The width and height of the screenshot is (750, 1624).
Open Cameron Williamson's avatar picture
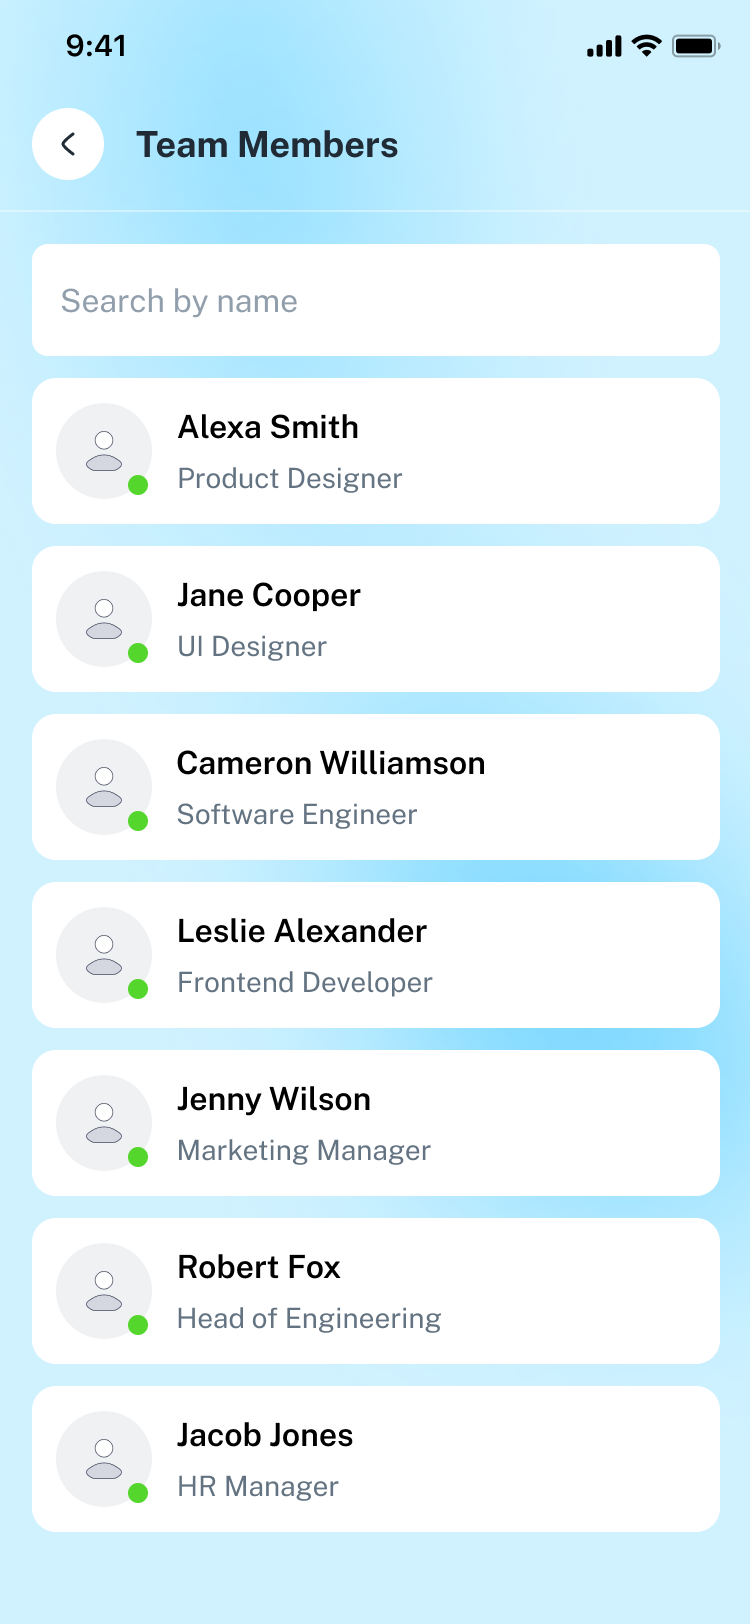coord(104,787)
